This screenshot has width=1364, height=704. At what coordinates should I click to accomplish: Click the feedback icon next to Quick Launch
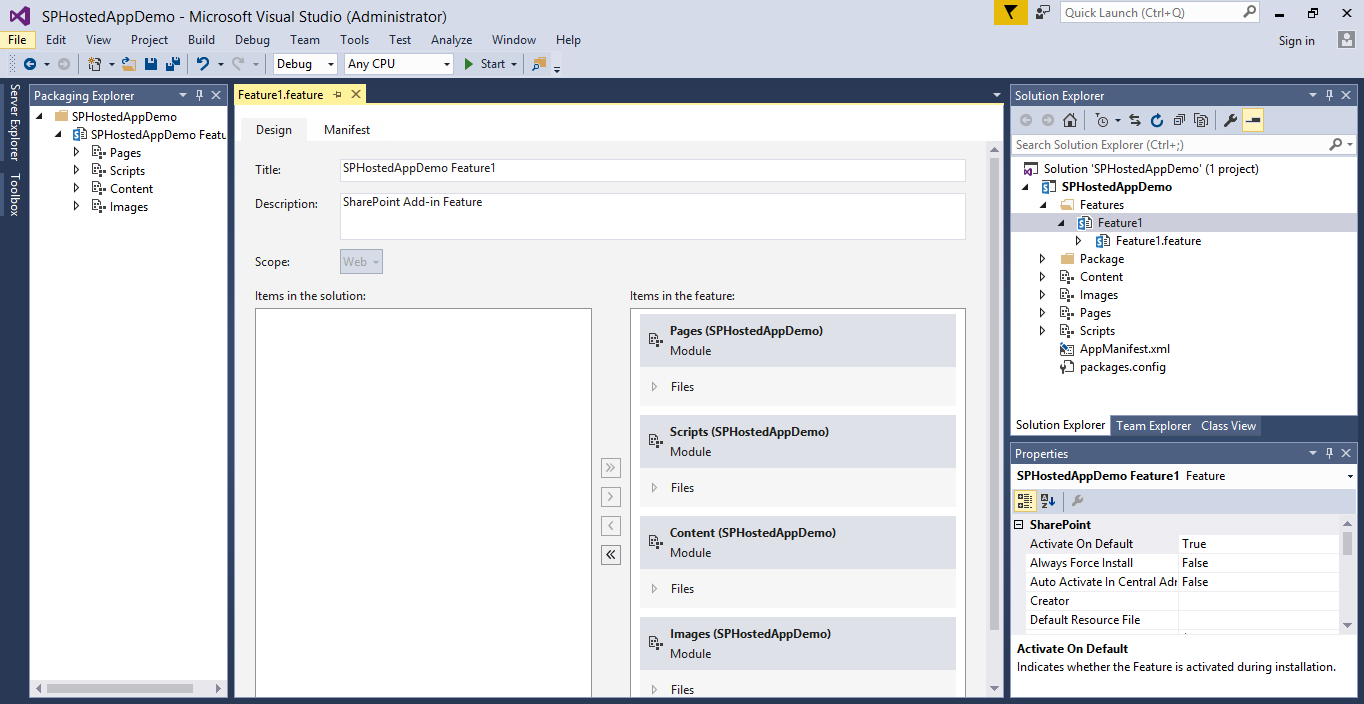point(1043,13)
